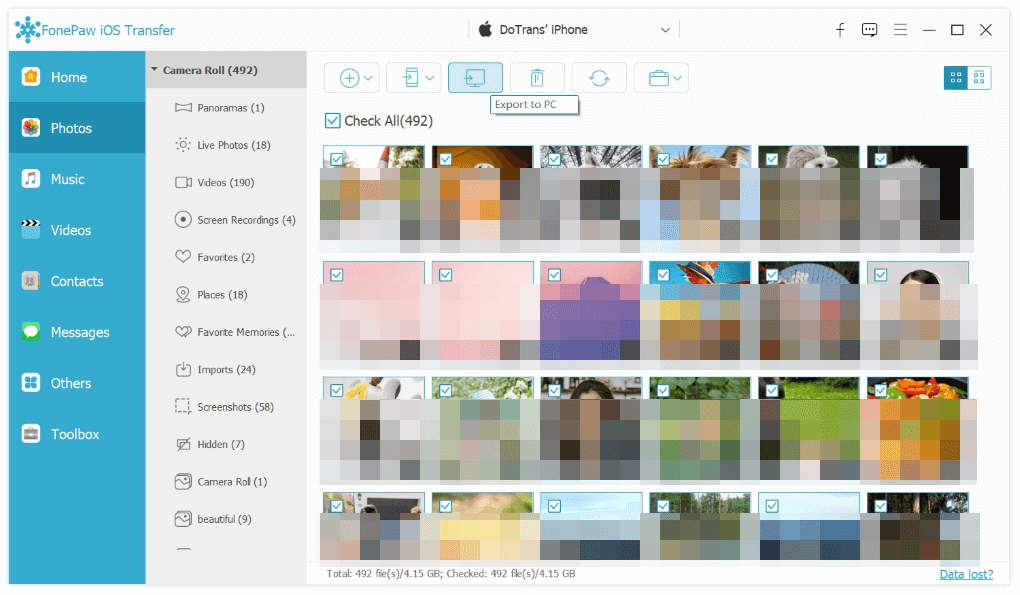1020x595 pixels.
Task: Switch to large thumbnail grid view
Action: (956, 78)
